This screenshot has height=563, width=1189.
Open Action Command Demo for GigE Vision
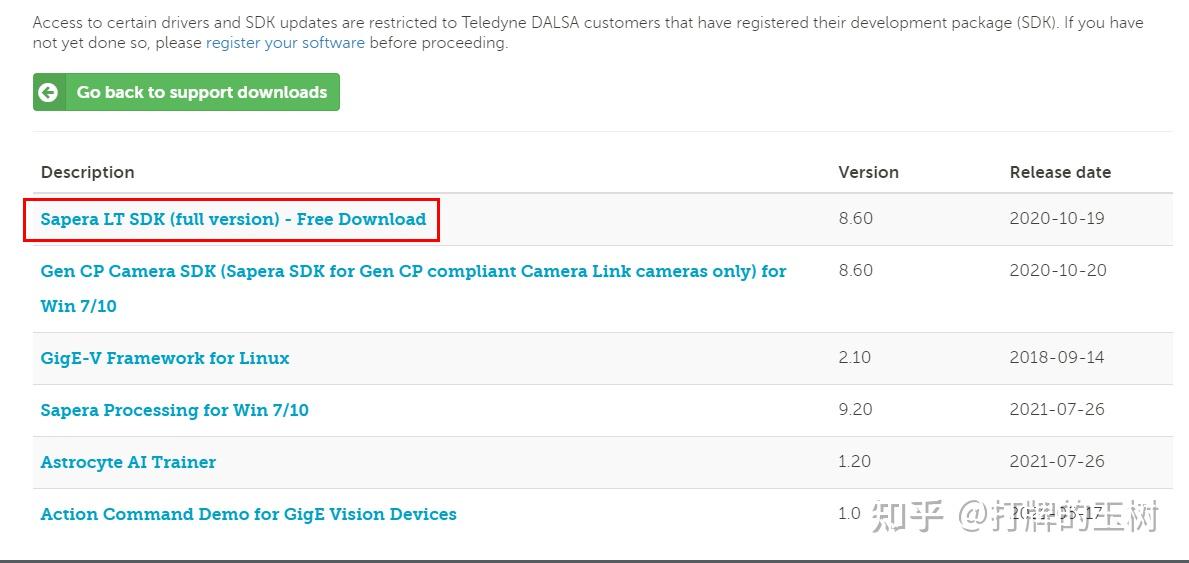click(x=248, y=514)
